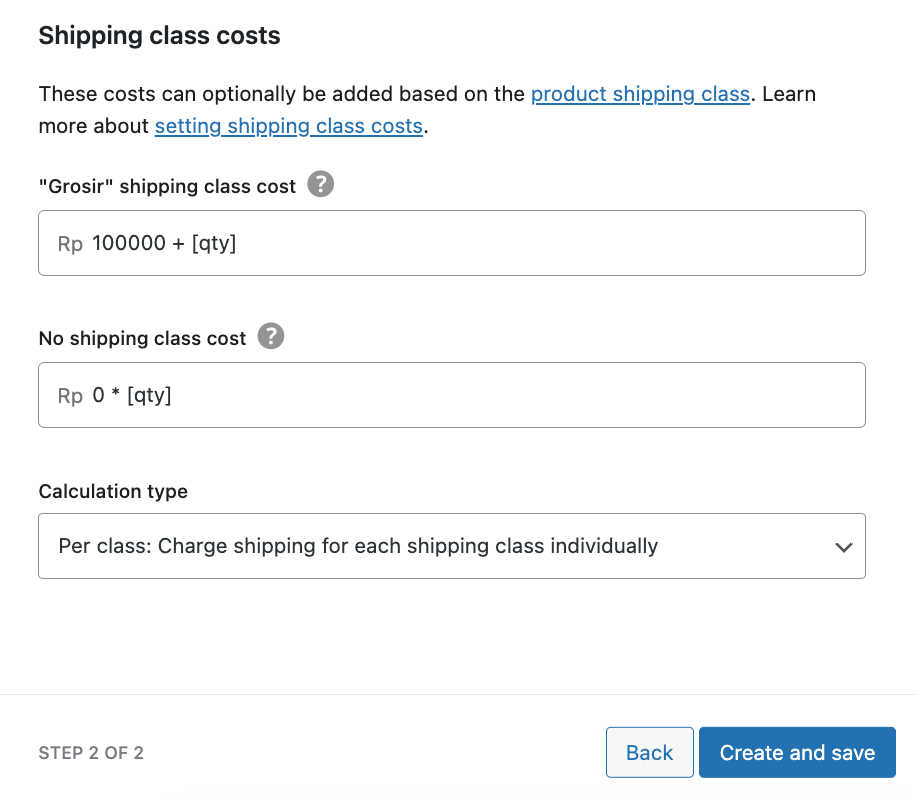The height and width of the screenshot is (802, 916).
Task: Go back using the Back button
Action: (649, 752)
